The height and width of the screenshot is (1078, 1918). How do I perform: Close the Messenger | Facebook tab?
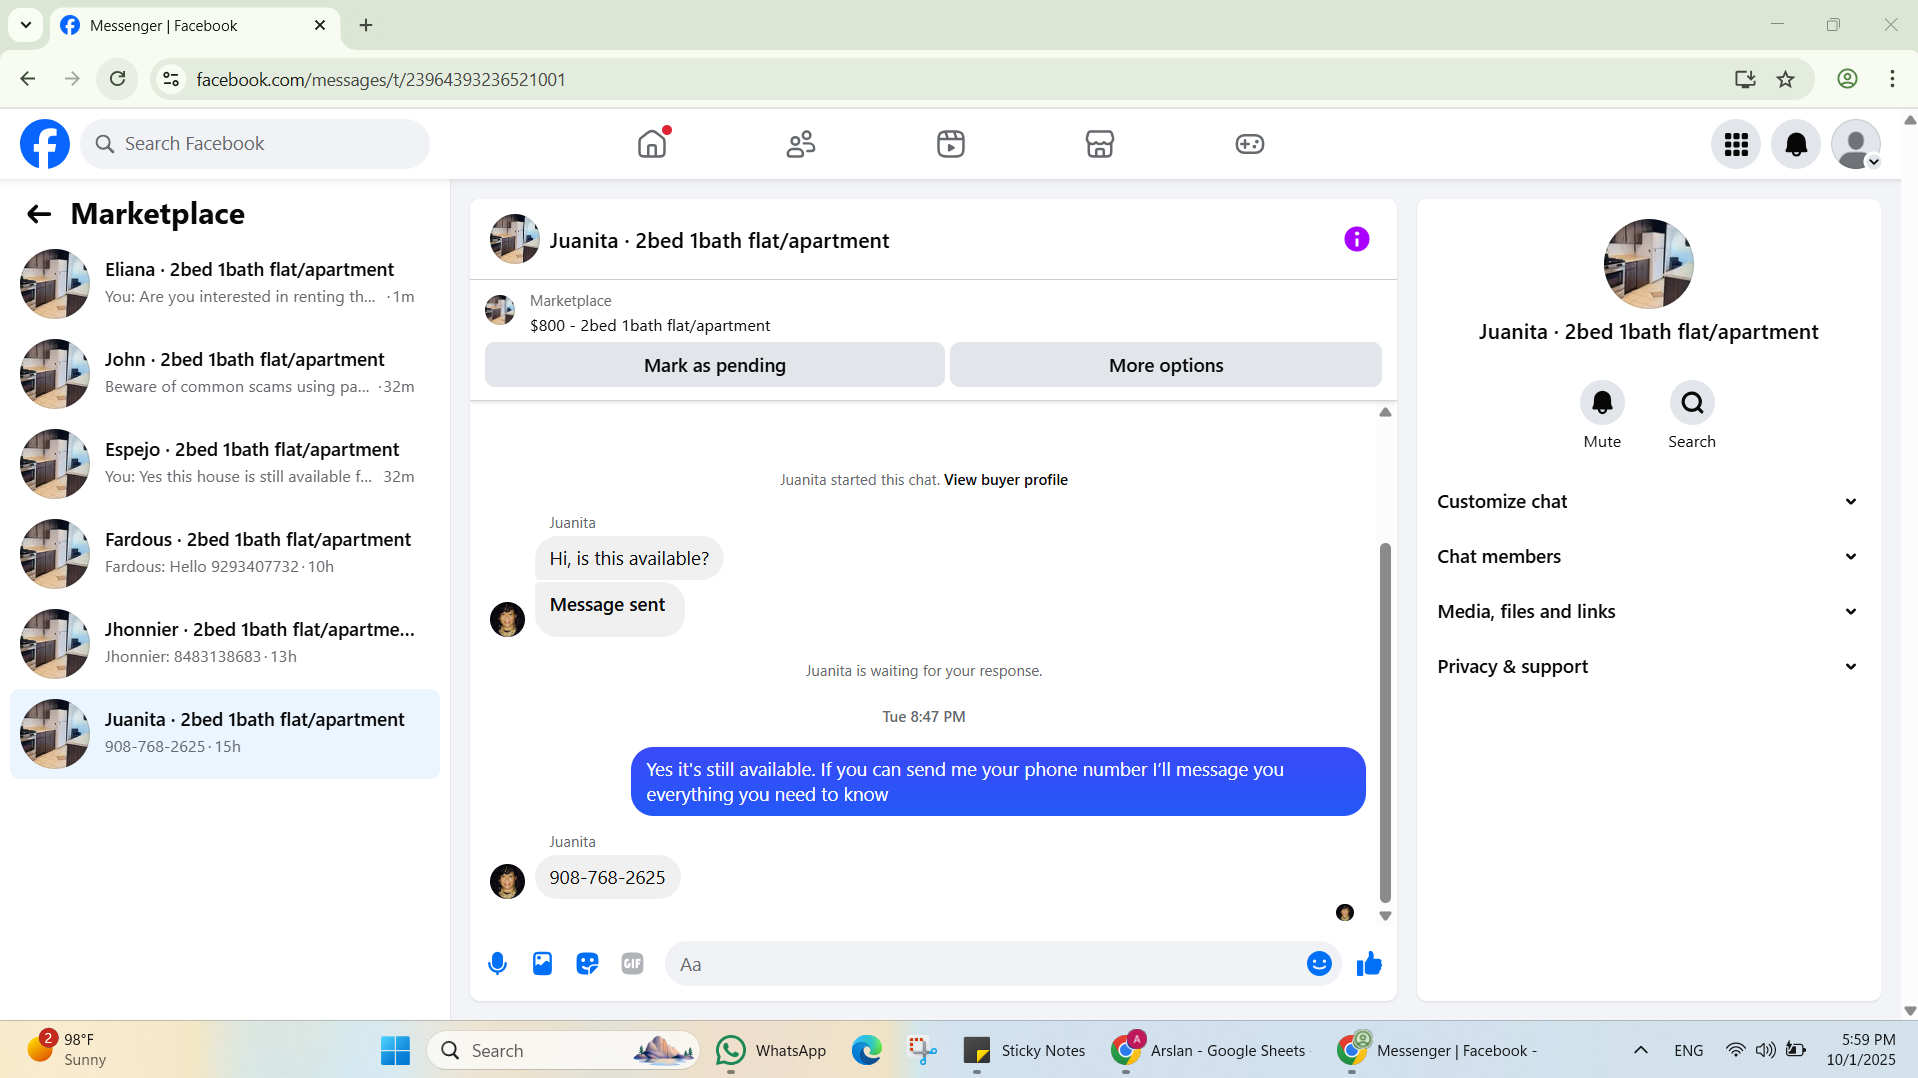[x=320, y=25]
